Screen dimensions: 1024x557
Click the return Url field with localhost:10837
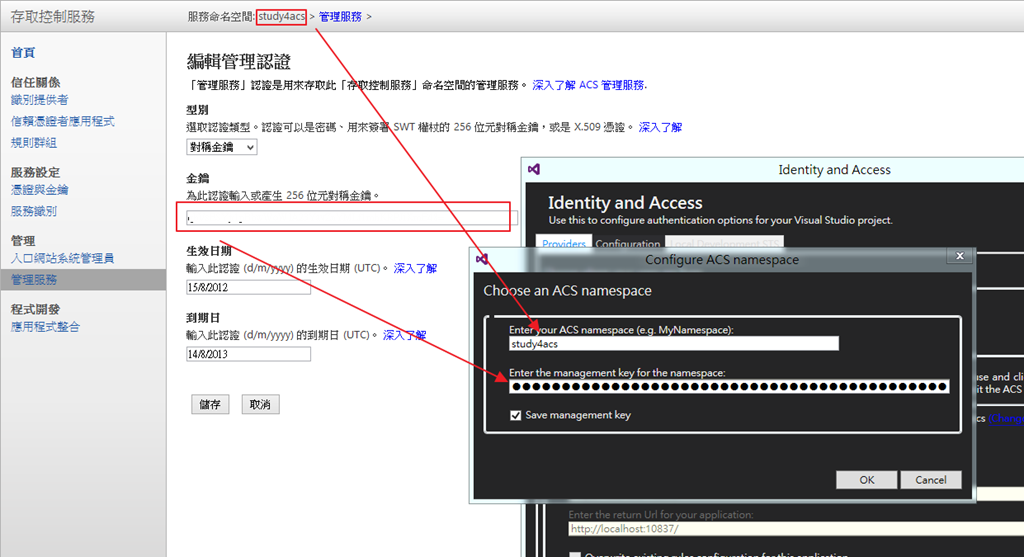click(796, 529)
